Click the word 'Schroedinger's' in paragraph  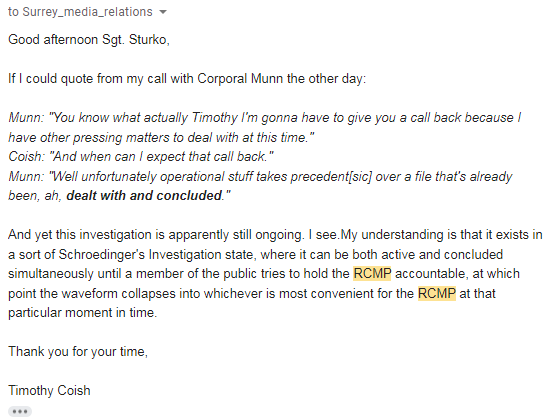(x=101, y=254)
